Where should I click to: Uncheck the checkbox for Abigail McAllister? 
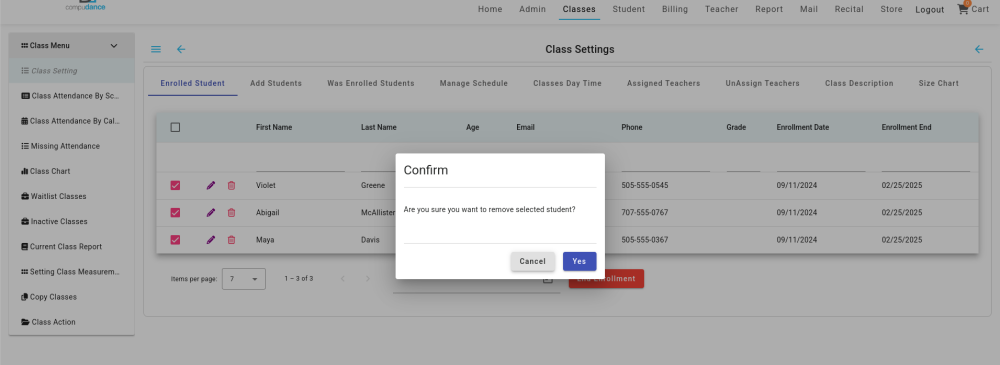pyautogui.click(x=175, y=212)
